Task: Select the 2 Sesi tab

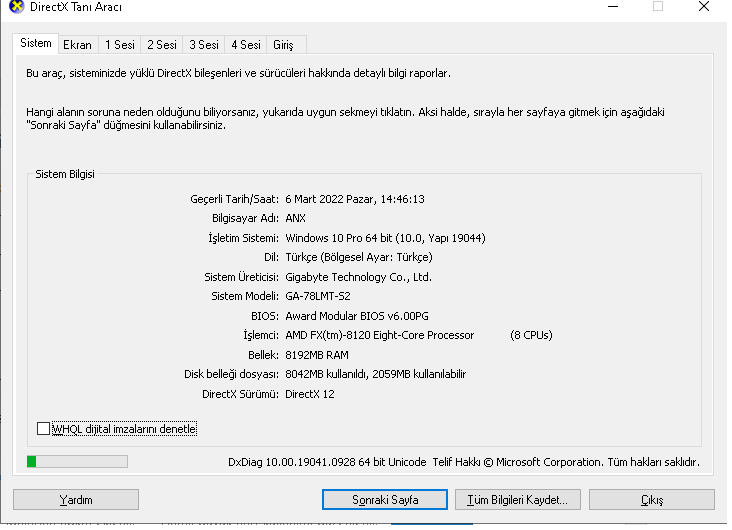Action: 162,45
